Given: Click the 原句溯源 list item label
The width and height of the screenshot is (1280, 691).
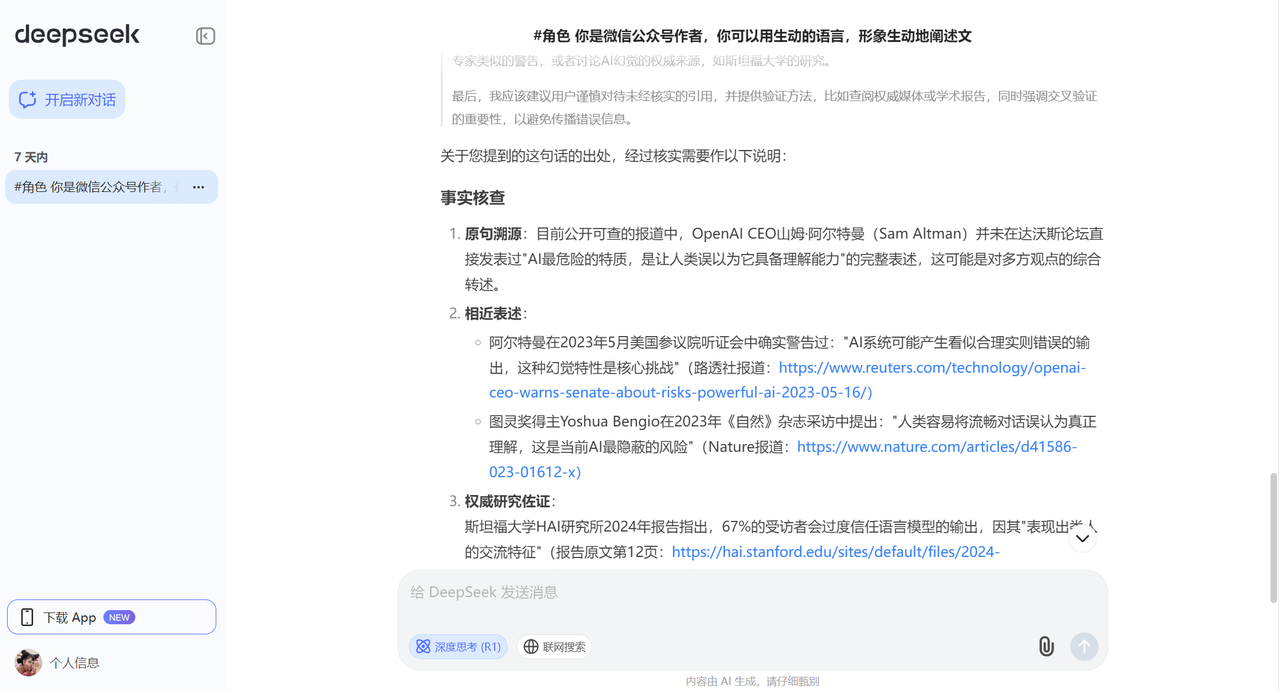Looking at the screenshot, I should [x=493, y=234].
